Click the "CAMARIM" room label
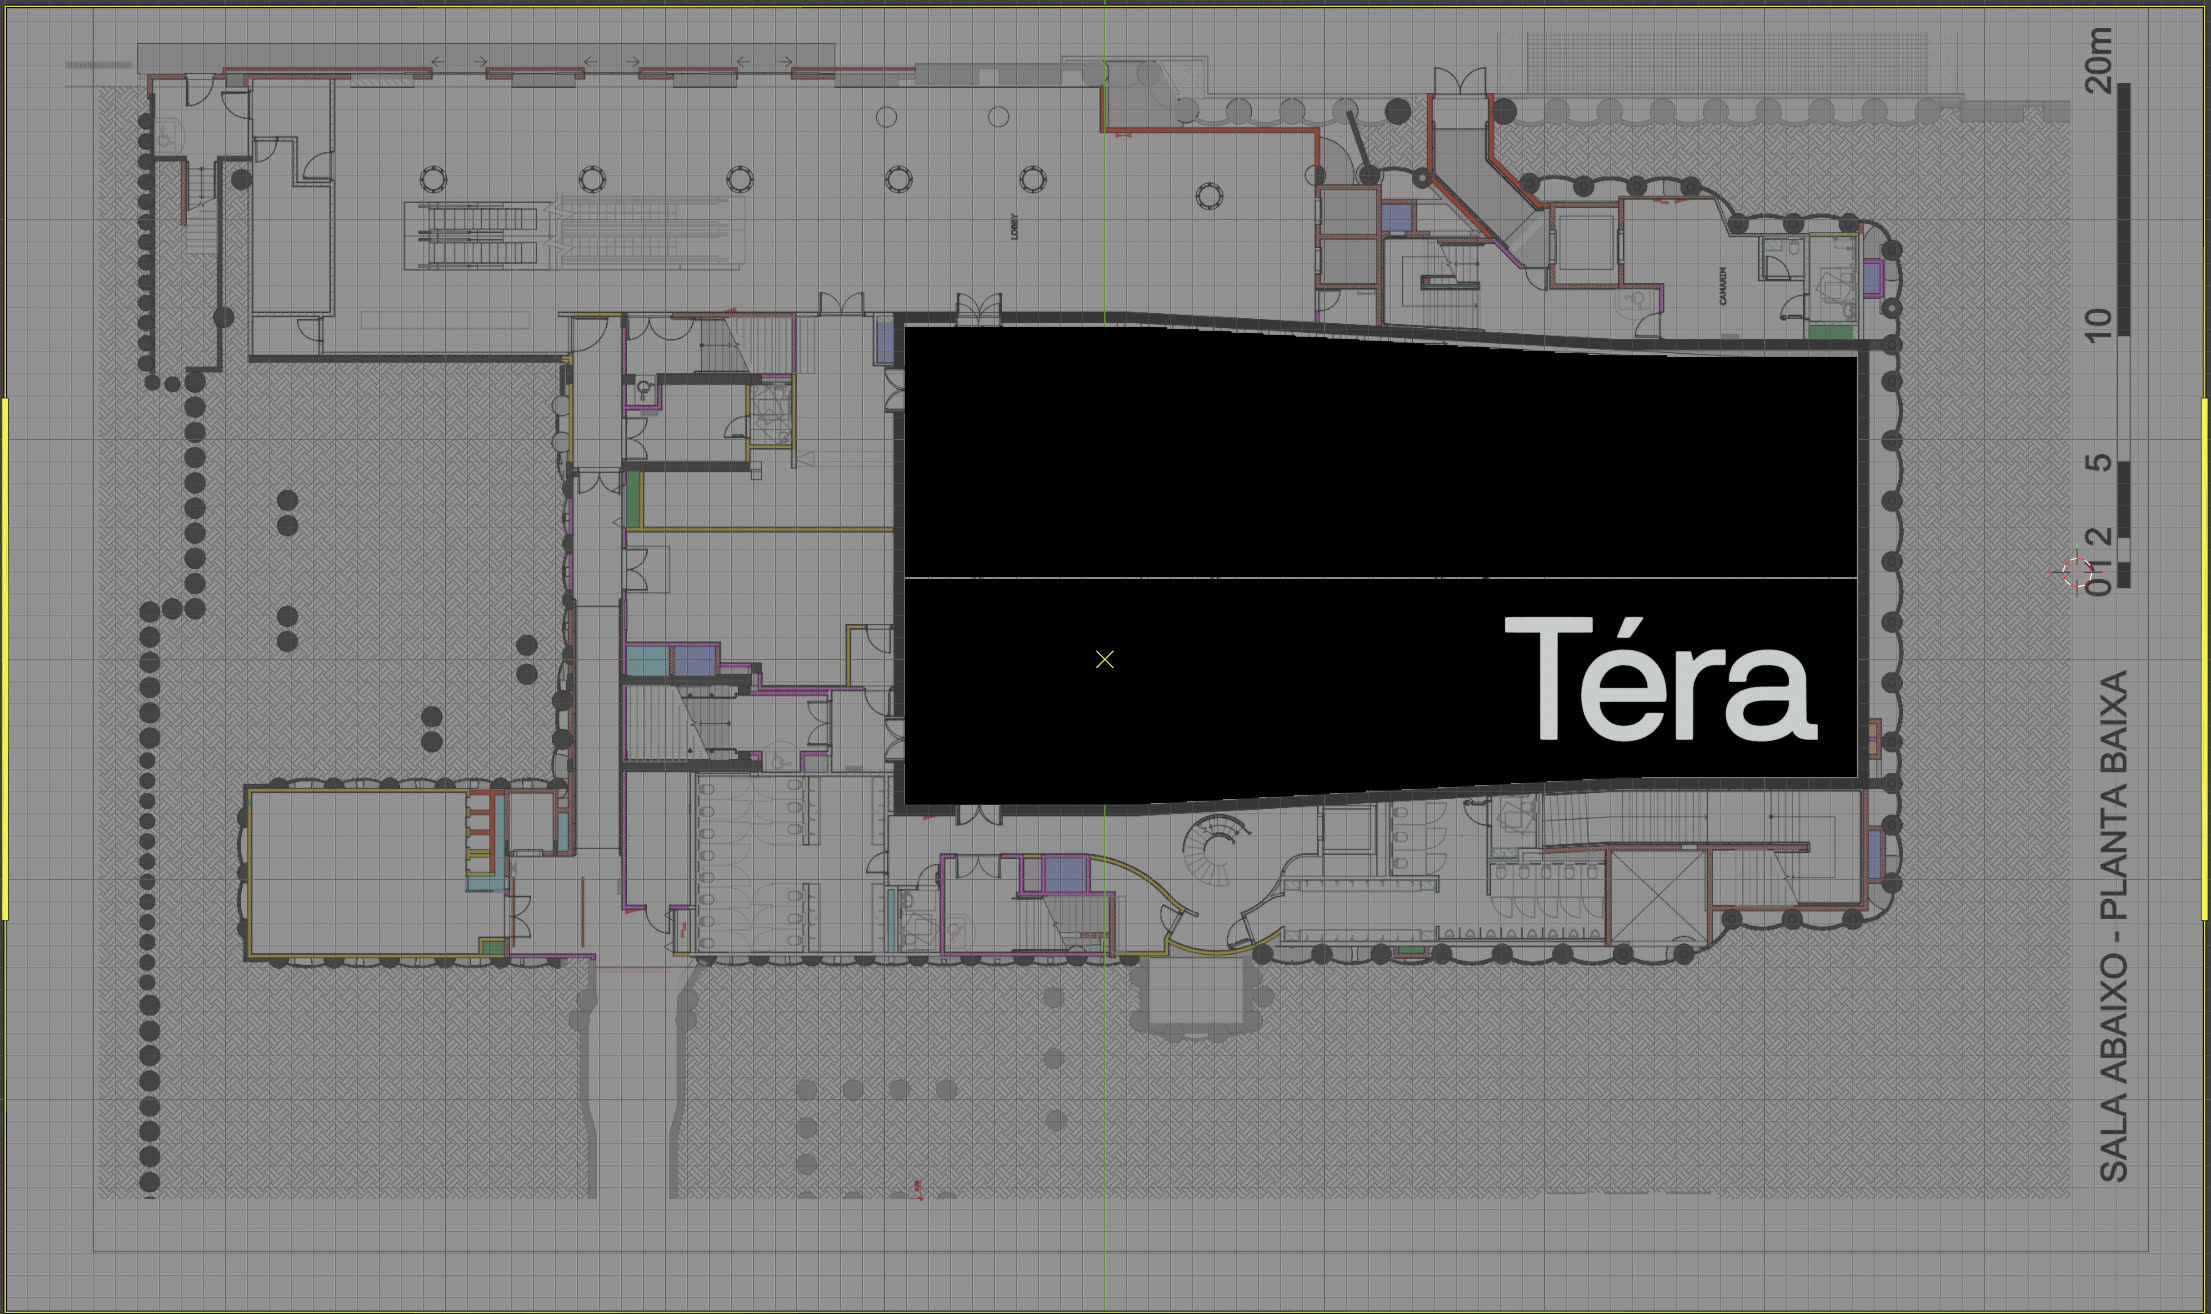Viewport: 2211px width, 1314px height. [1723, 286]
